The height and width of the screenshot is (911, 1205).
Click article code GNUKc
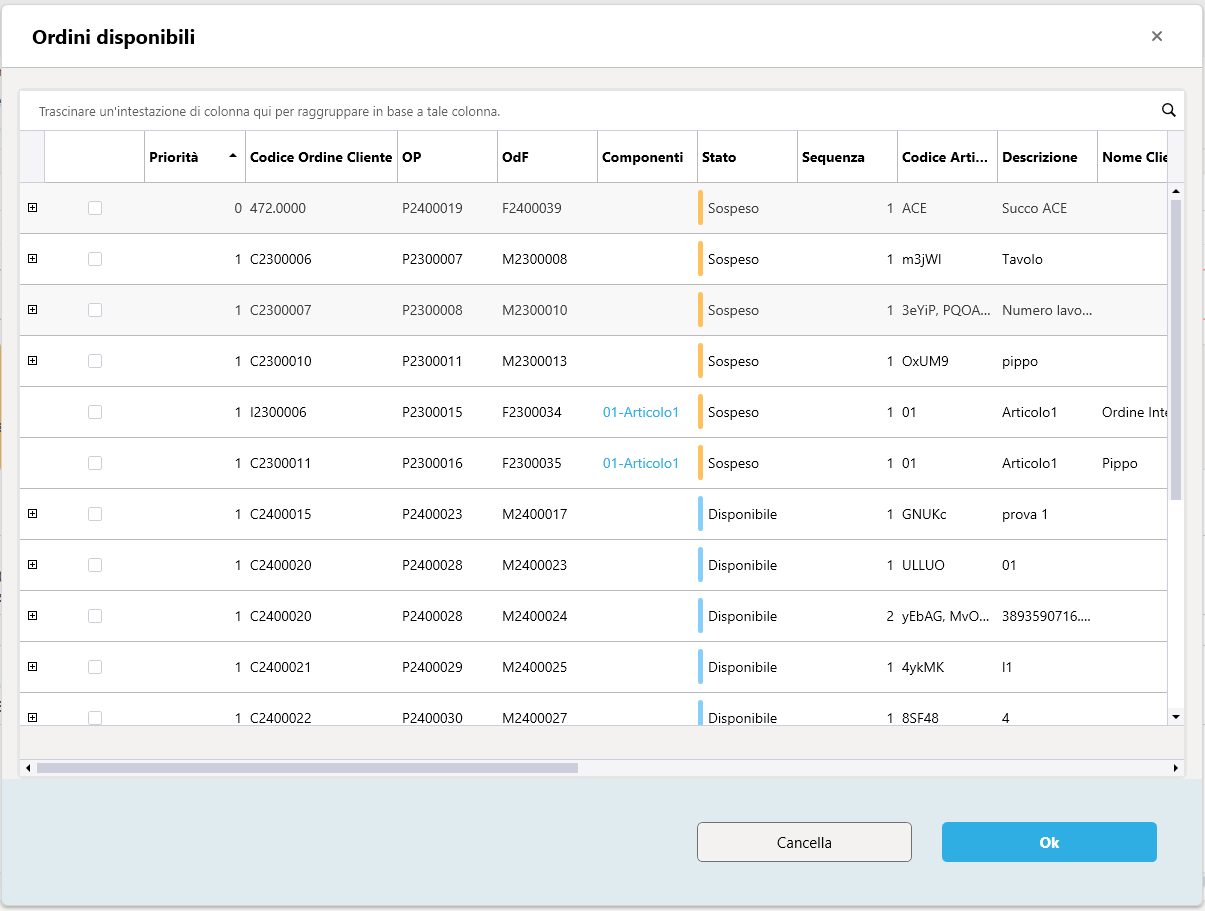pyautogui.click(x=924, y=514)
